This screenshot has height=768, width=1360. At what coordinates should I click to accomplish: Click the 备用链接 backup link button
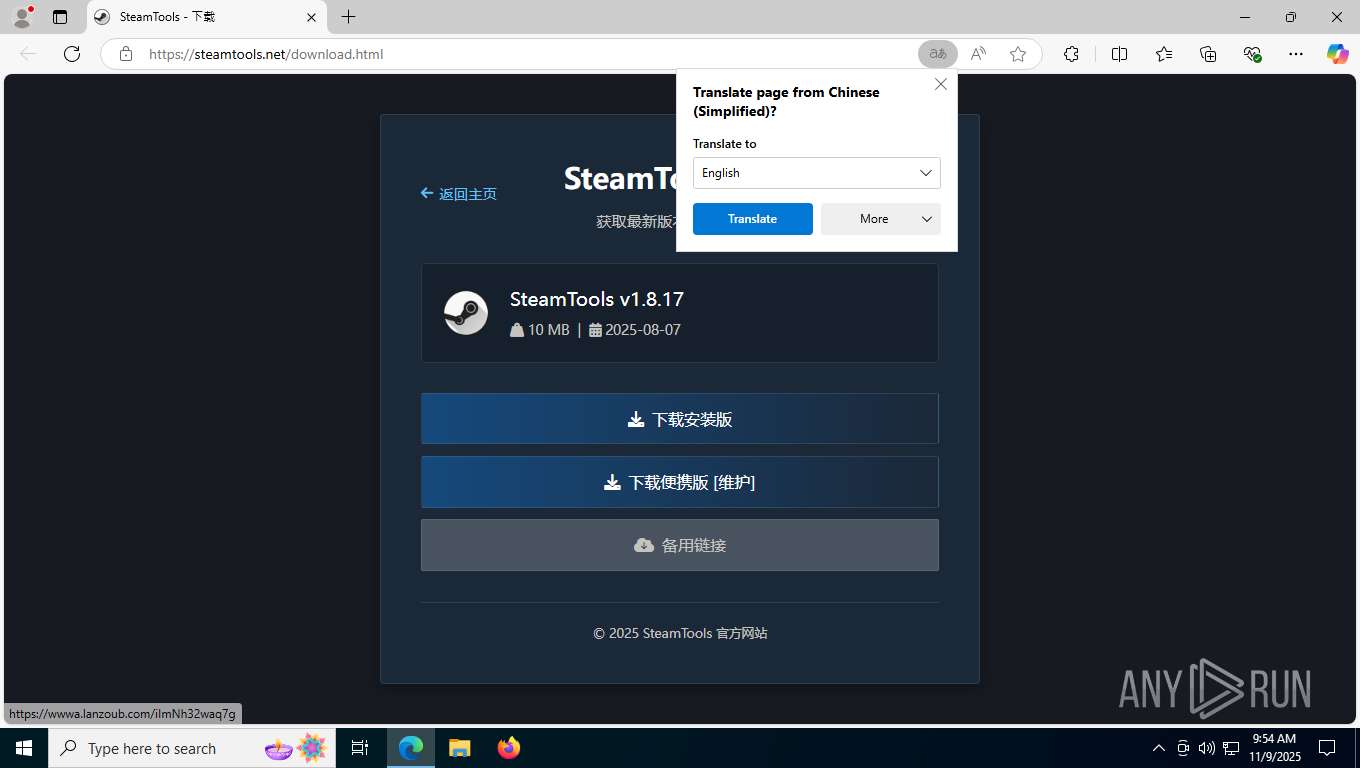pyautogui.click(x=680, y=545)
